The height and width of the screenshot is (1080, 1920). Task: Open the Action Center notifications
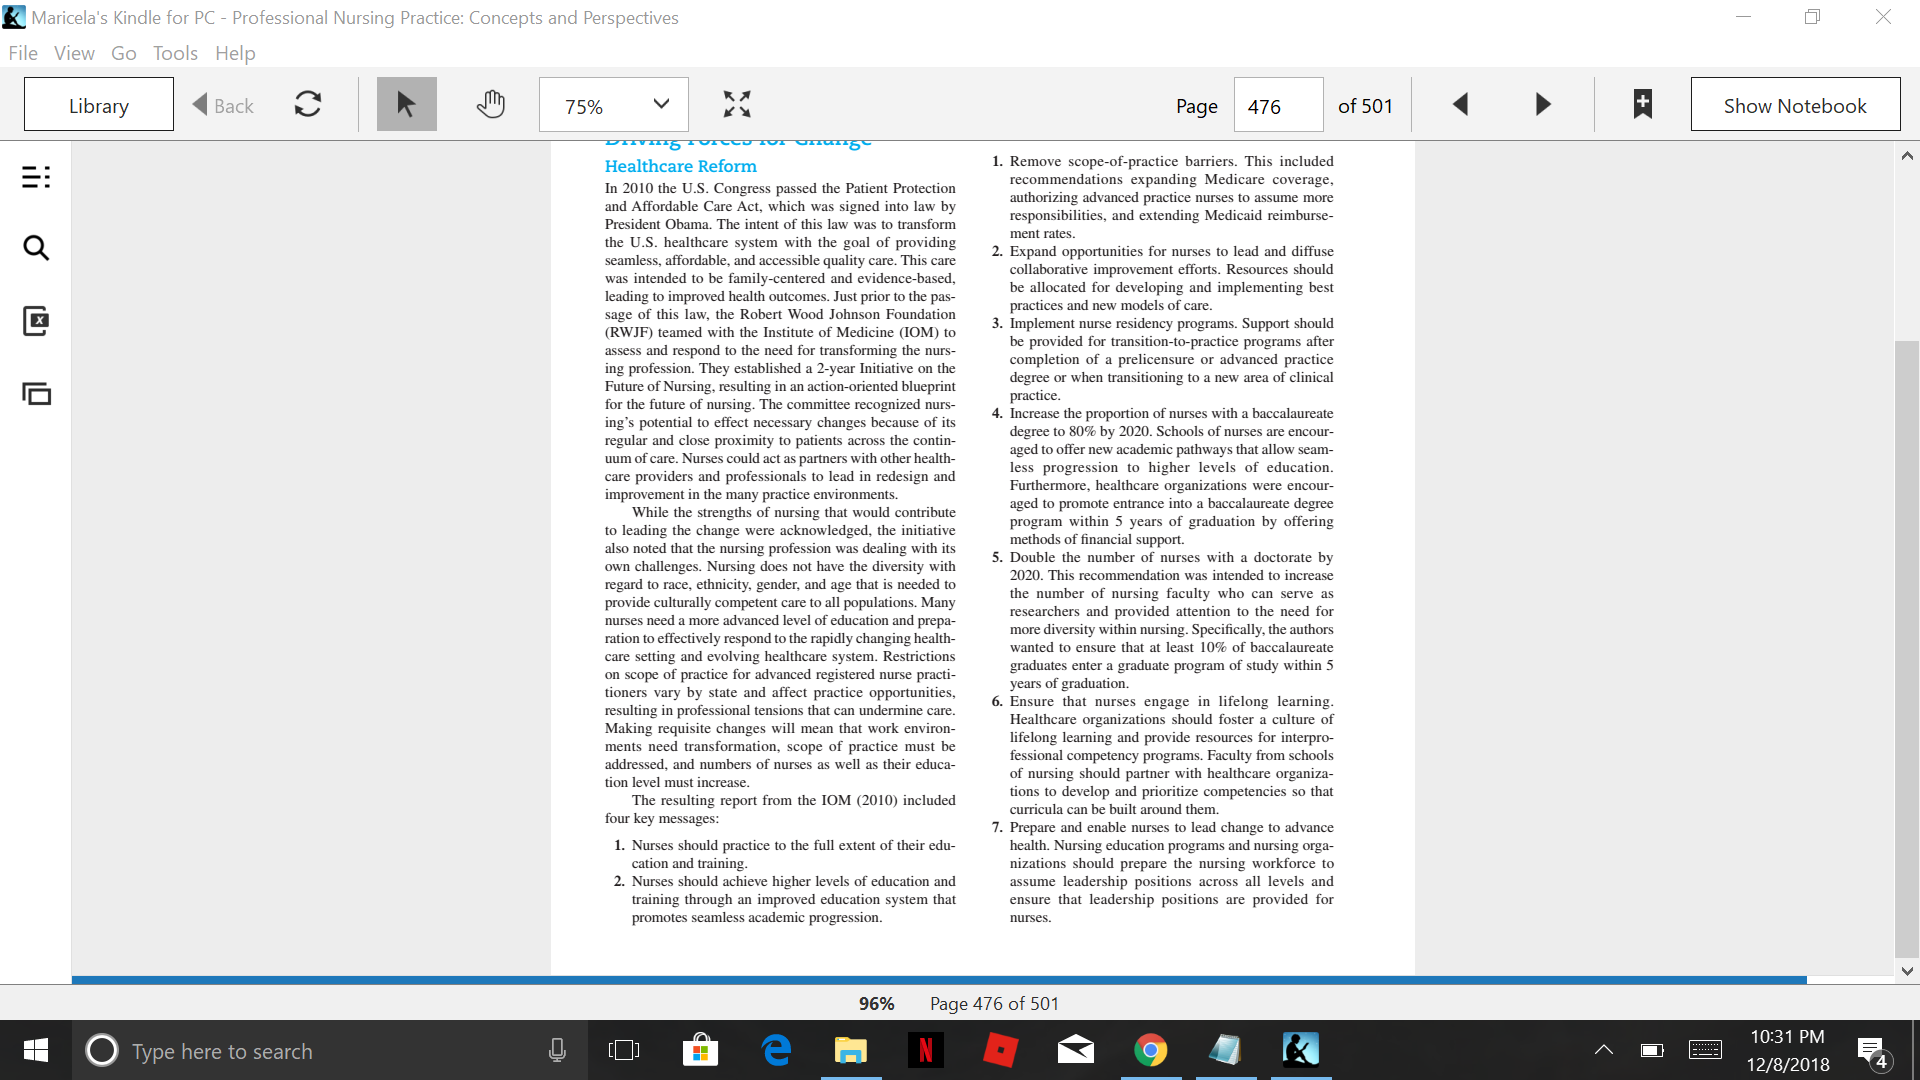point(1872,1051)
